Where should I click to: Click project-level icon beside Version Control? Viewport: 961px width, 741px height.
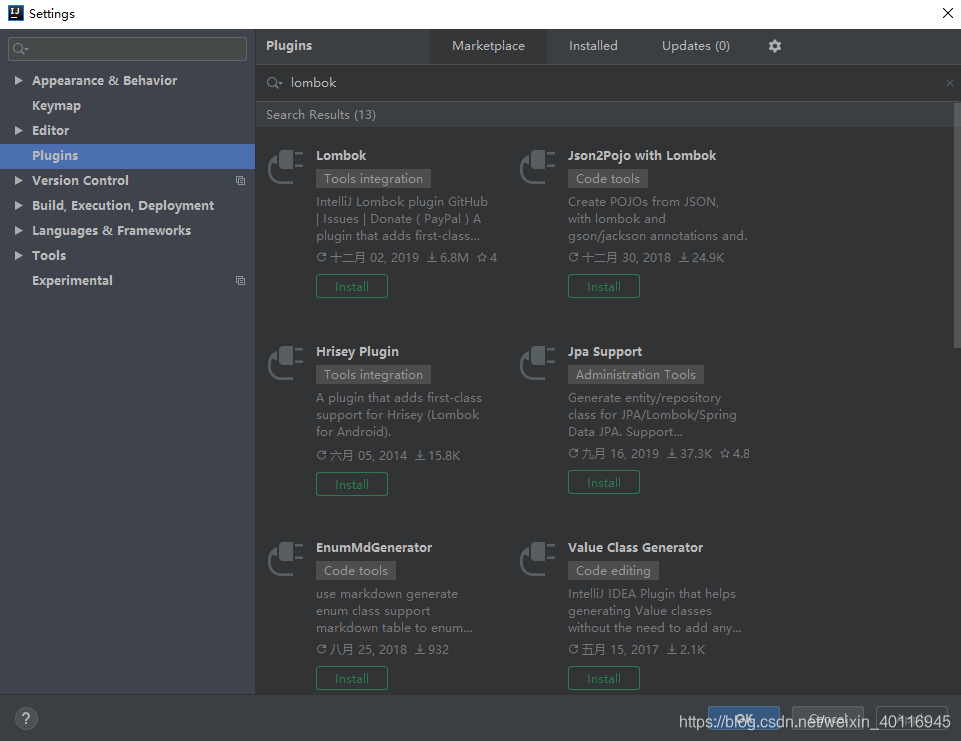tap(240, 181)
